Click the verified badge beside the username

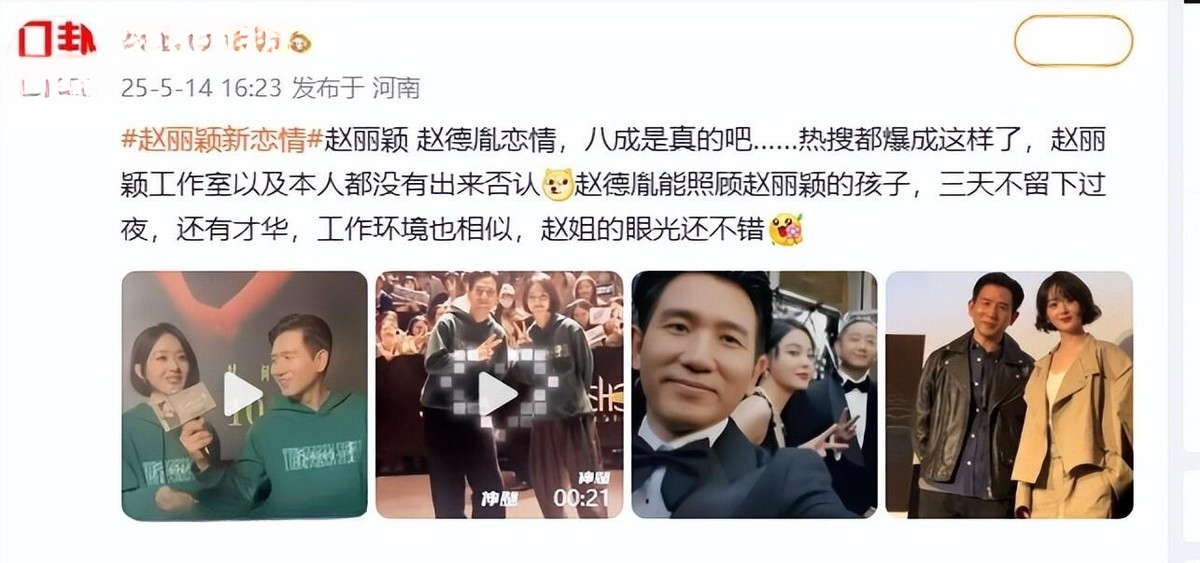pyautogui.click(x=300, y=43)
